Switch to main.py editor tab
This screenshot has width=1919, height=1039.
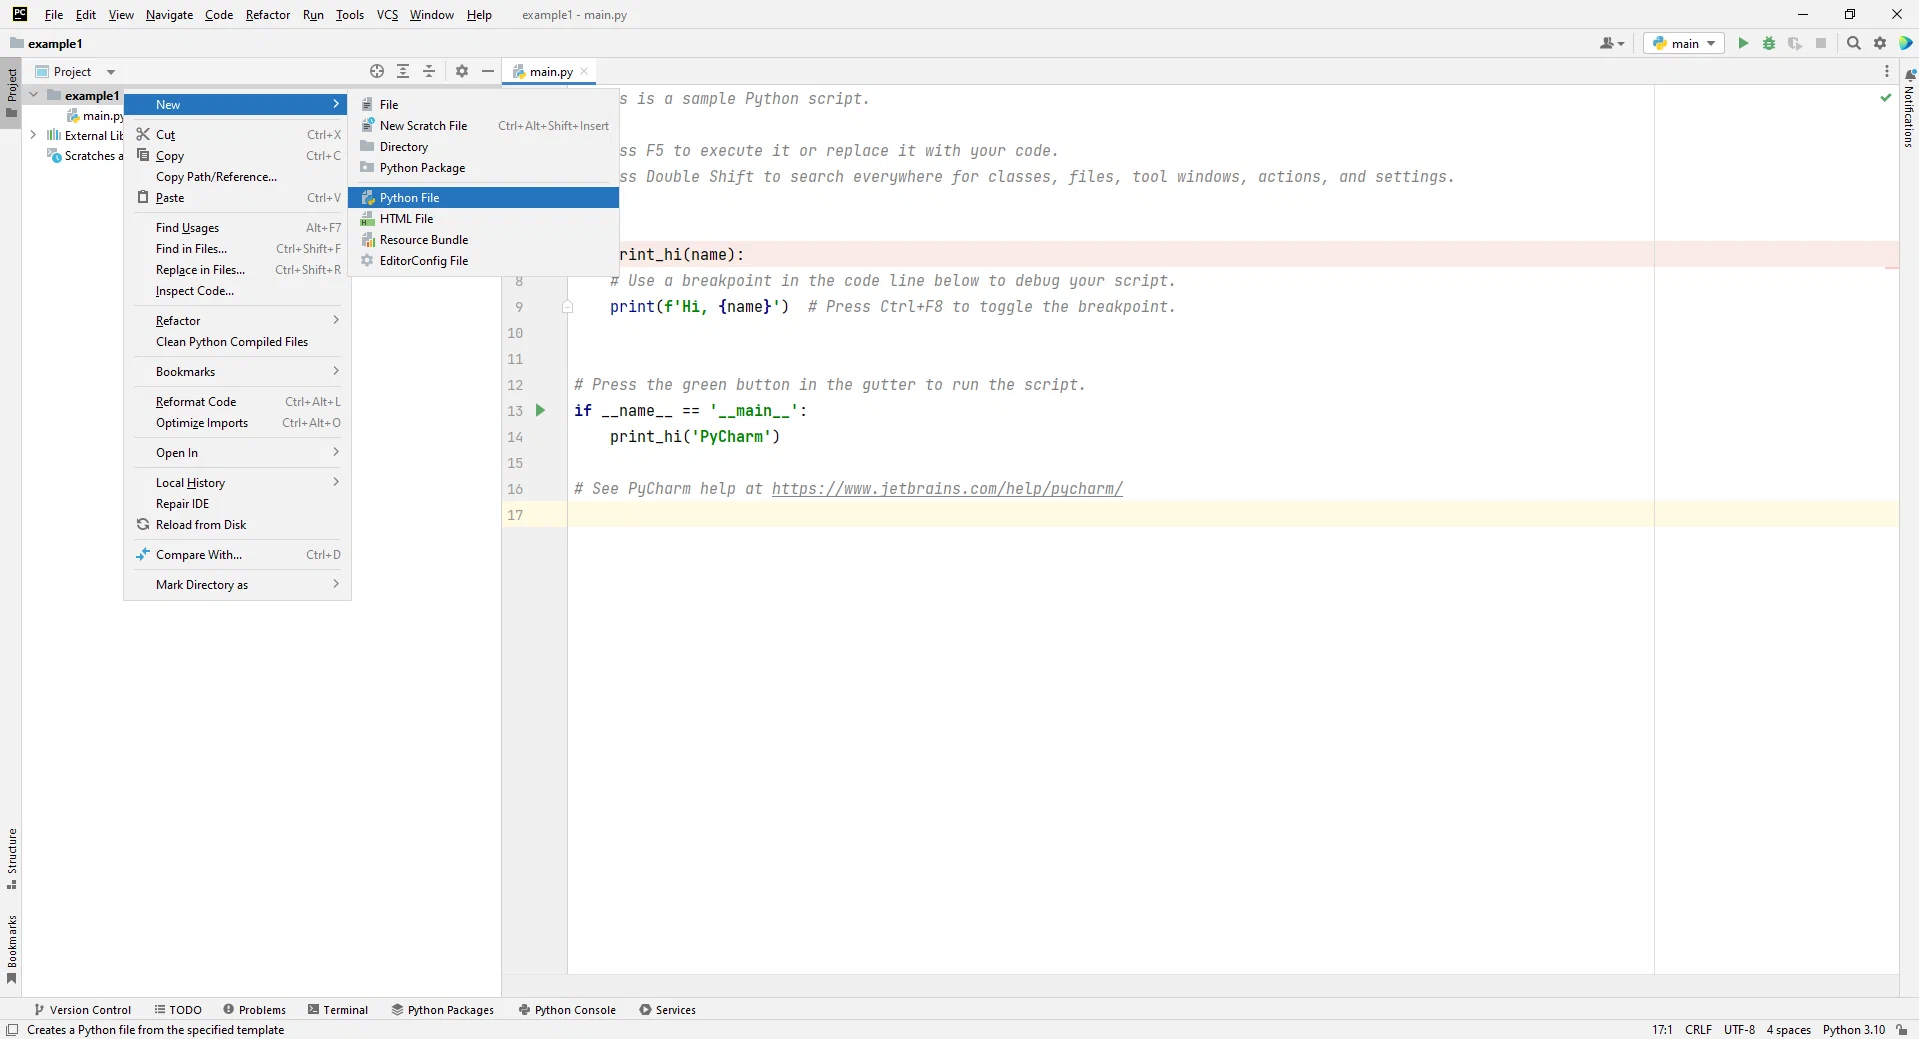(550, 71)
